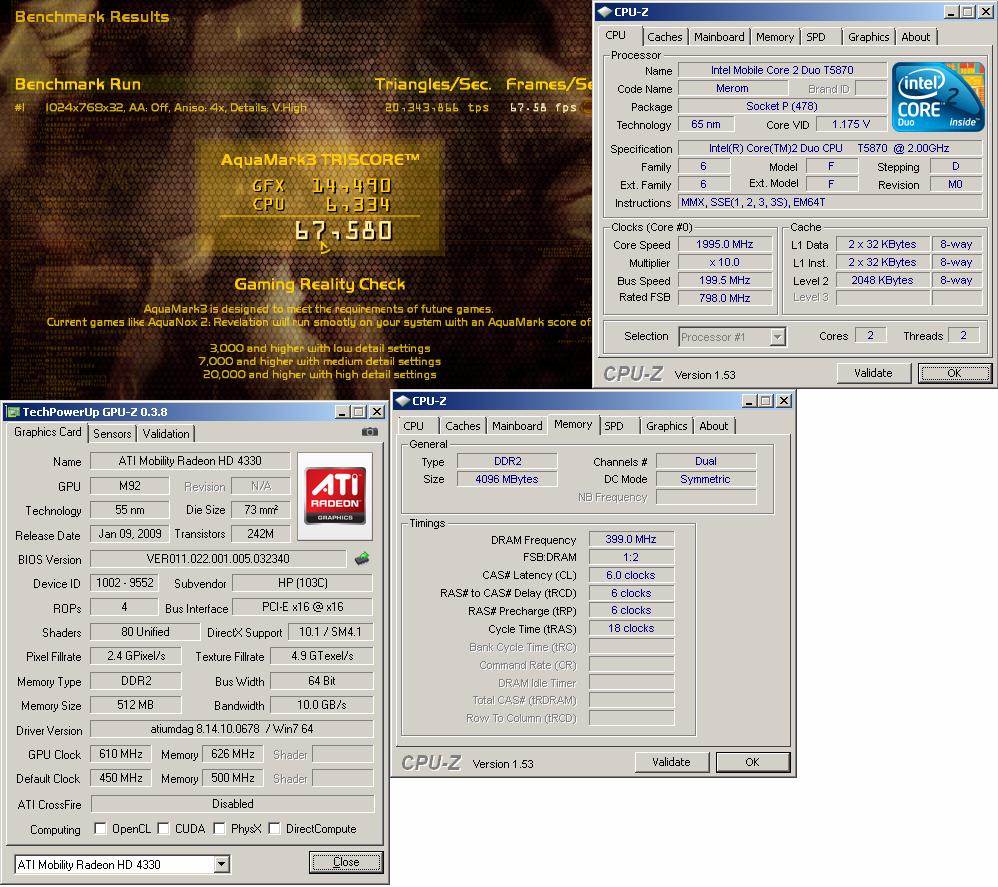Enable the OpenCL checkbox

pos(100,828)
